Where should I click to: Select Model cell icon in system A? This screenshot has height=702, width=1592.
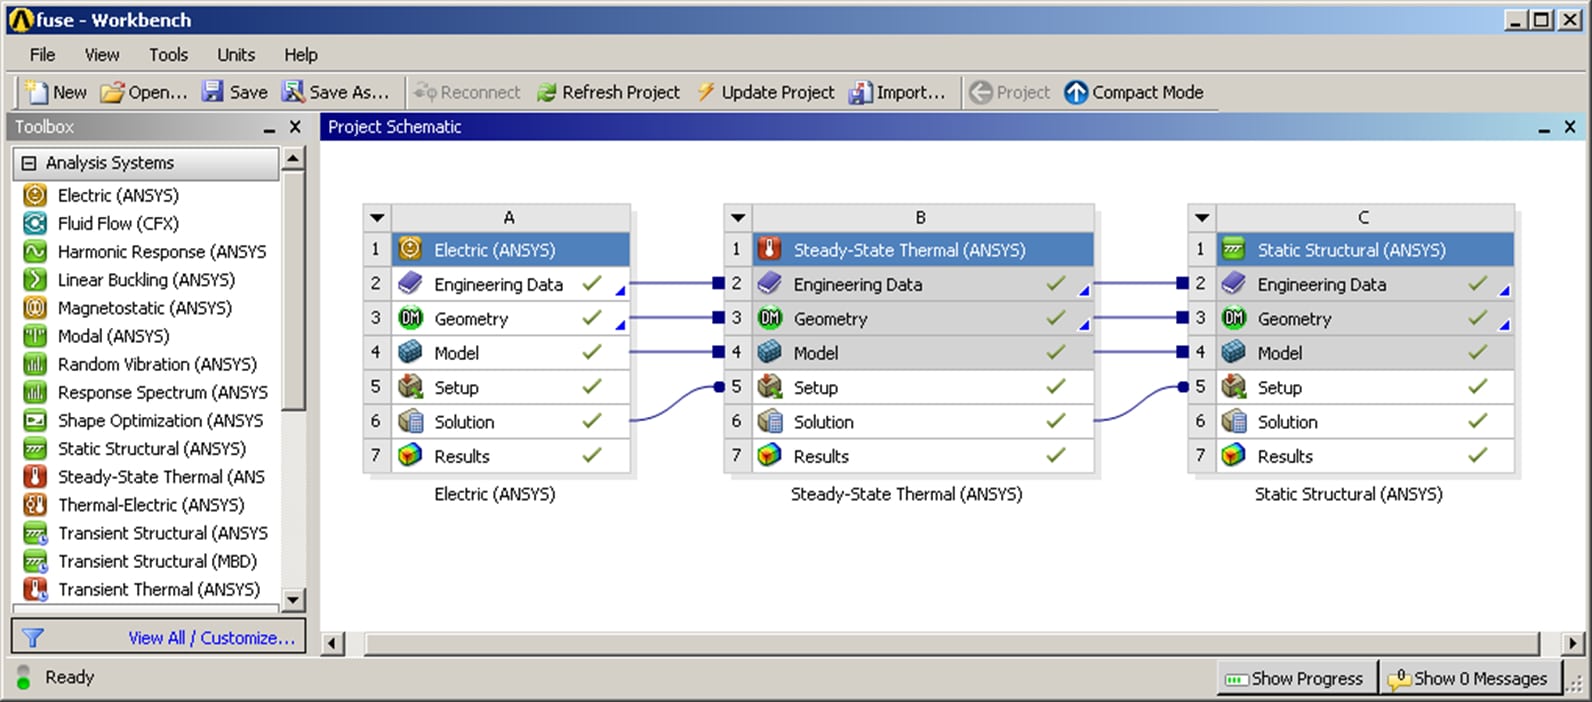click(x=410, y=352)
